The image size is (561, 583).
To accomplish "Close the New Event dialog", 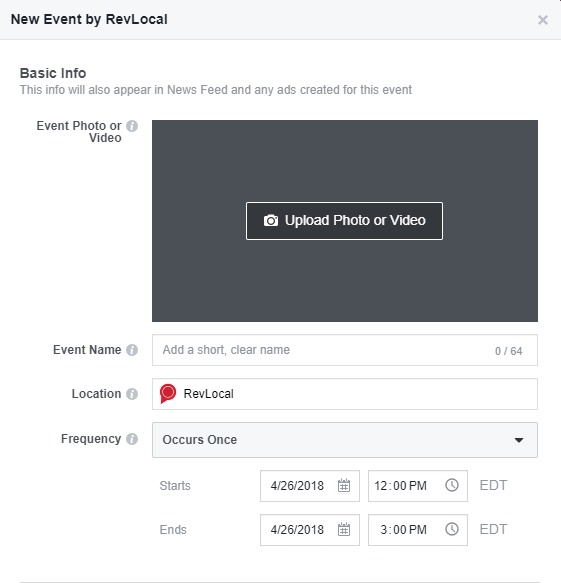I will tap(543, 20).
